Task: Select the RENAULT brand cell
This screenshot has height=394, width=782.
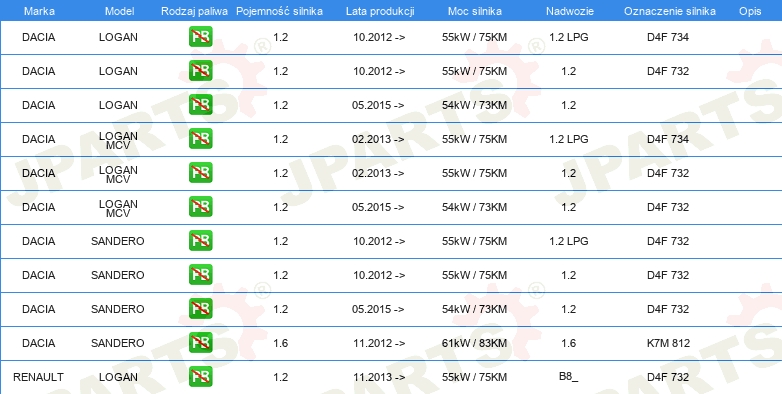Action: (38, 377)
